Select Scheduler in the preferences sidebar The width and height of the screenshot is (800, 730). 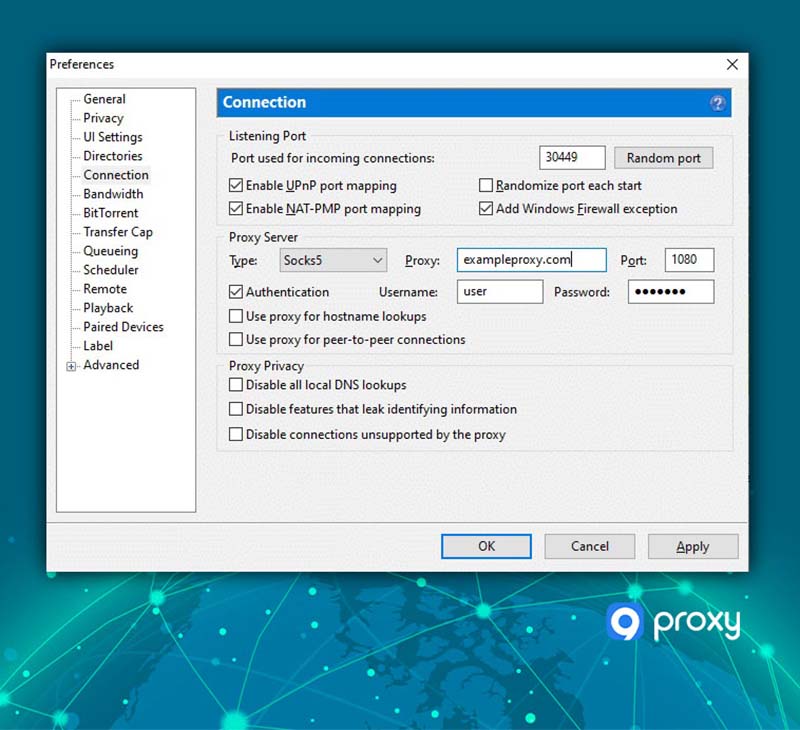[x=110, y=270]
